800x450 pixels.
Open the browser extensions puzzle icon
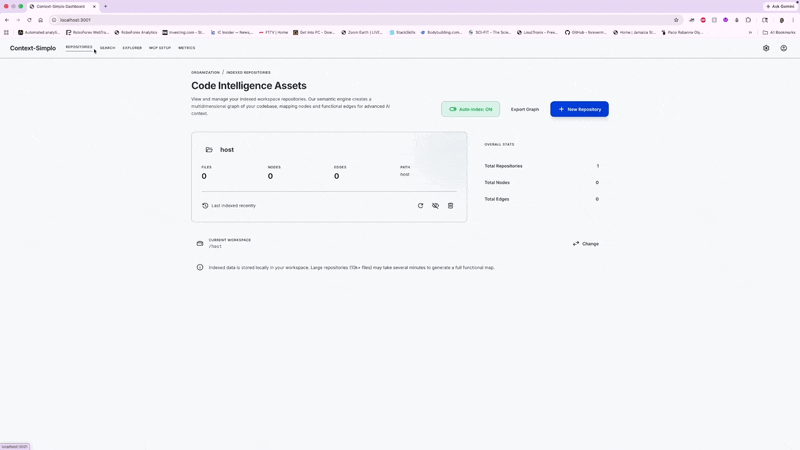(748, 20)
